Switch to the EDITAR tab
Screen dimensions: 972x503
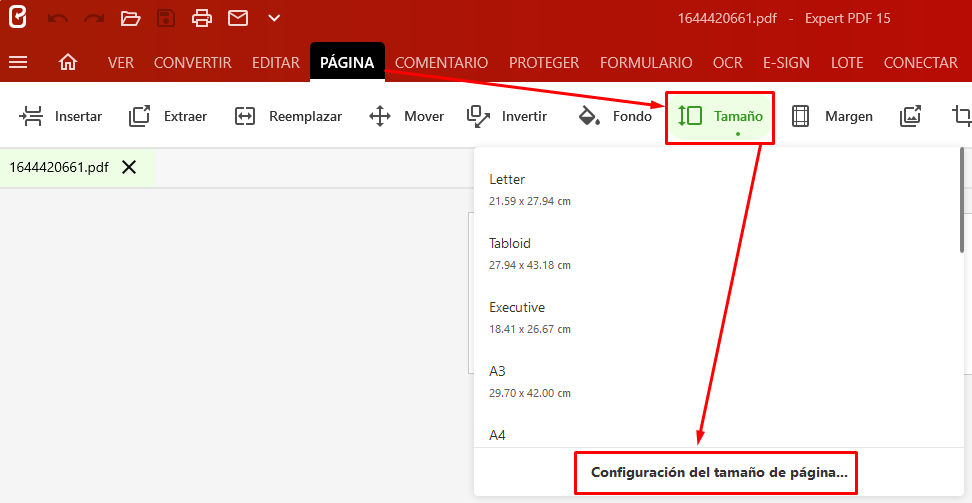[x=276, y=63]
